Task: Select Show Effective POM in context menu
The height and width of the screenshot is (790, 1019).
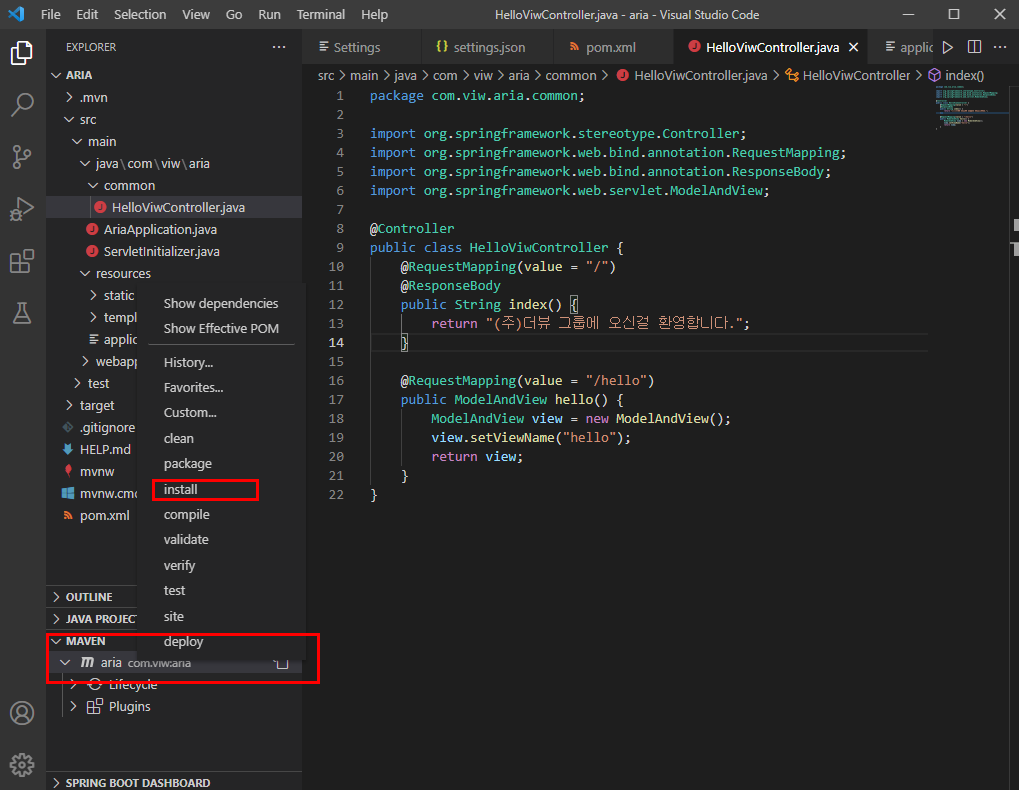Action: [221, 328]
